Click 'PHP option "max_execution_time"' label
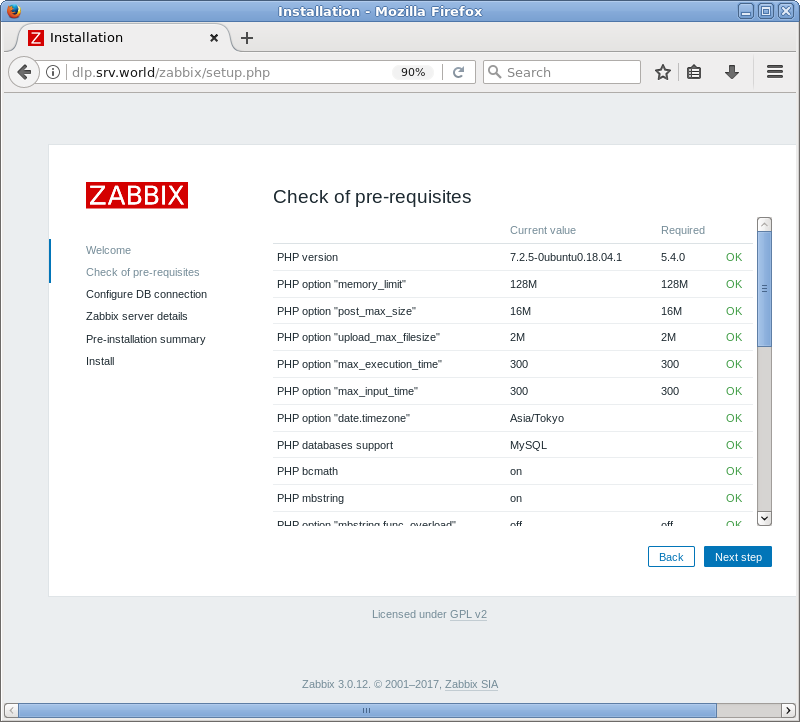800x722 pixels. coord(359,364)
